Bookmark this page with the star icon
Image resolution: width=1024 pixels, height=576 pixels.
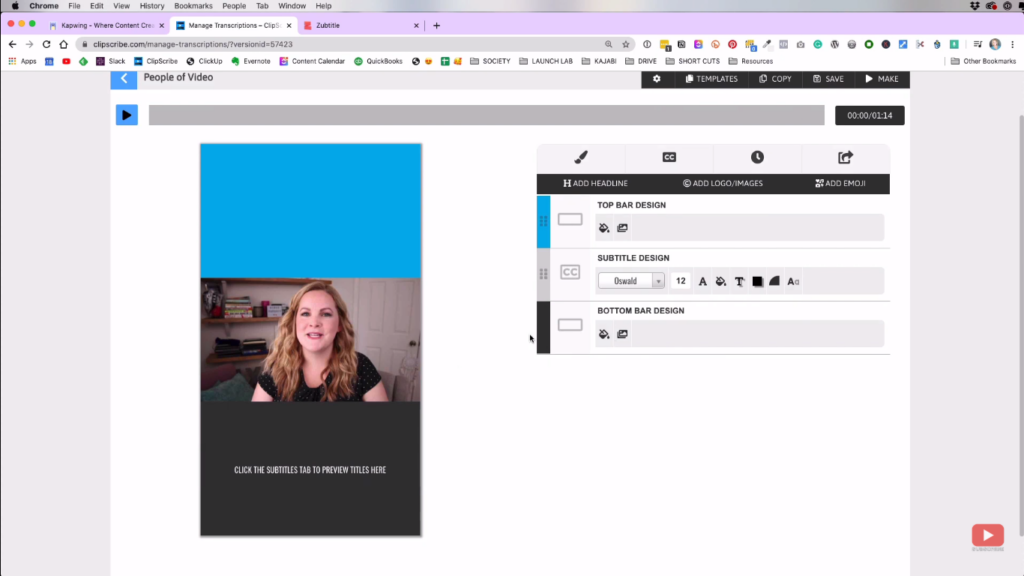(x=626, y=44)
